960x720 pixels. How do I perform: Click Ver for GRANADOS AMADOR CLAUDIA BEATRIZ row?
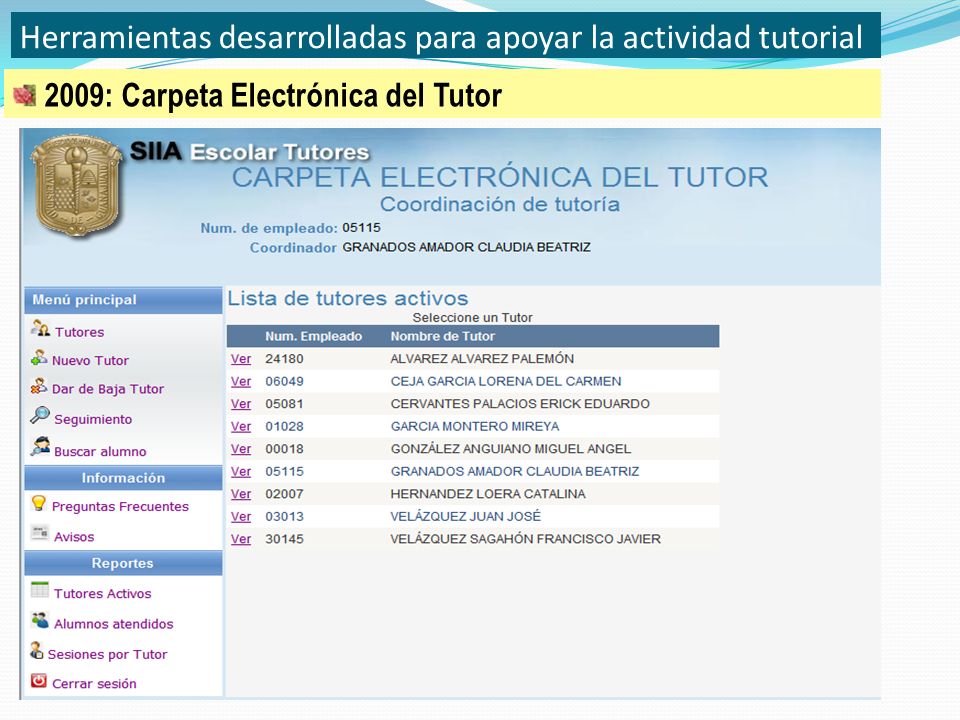click(x=241, y=472)
